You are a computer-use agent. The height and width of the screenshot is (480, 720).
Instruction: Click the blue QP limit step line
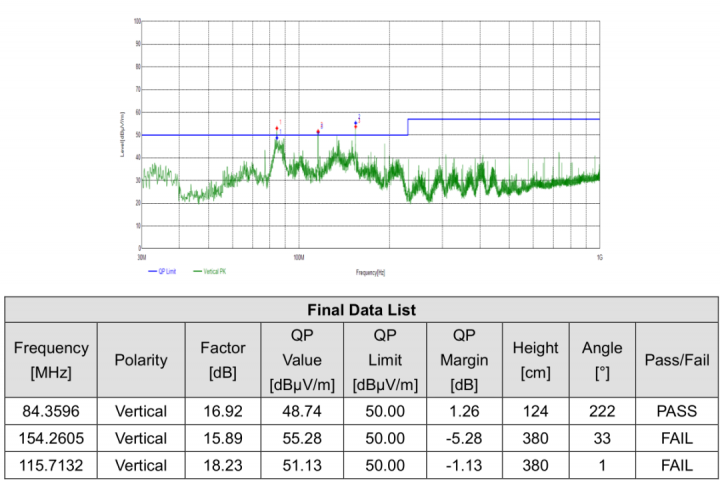[407, 126]
